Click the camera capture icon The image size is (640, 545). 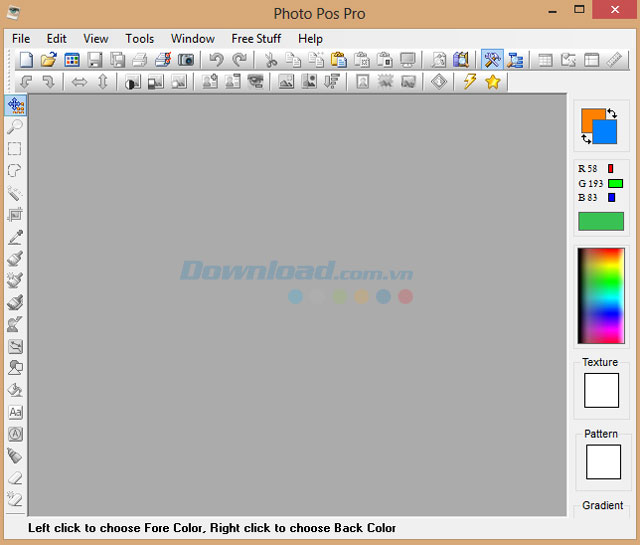click(186, 60)
